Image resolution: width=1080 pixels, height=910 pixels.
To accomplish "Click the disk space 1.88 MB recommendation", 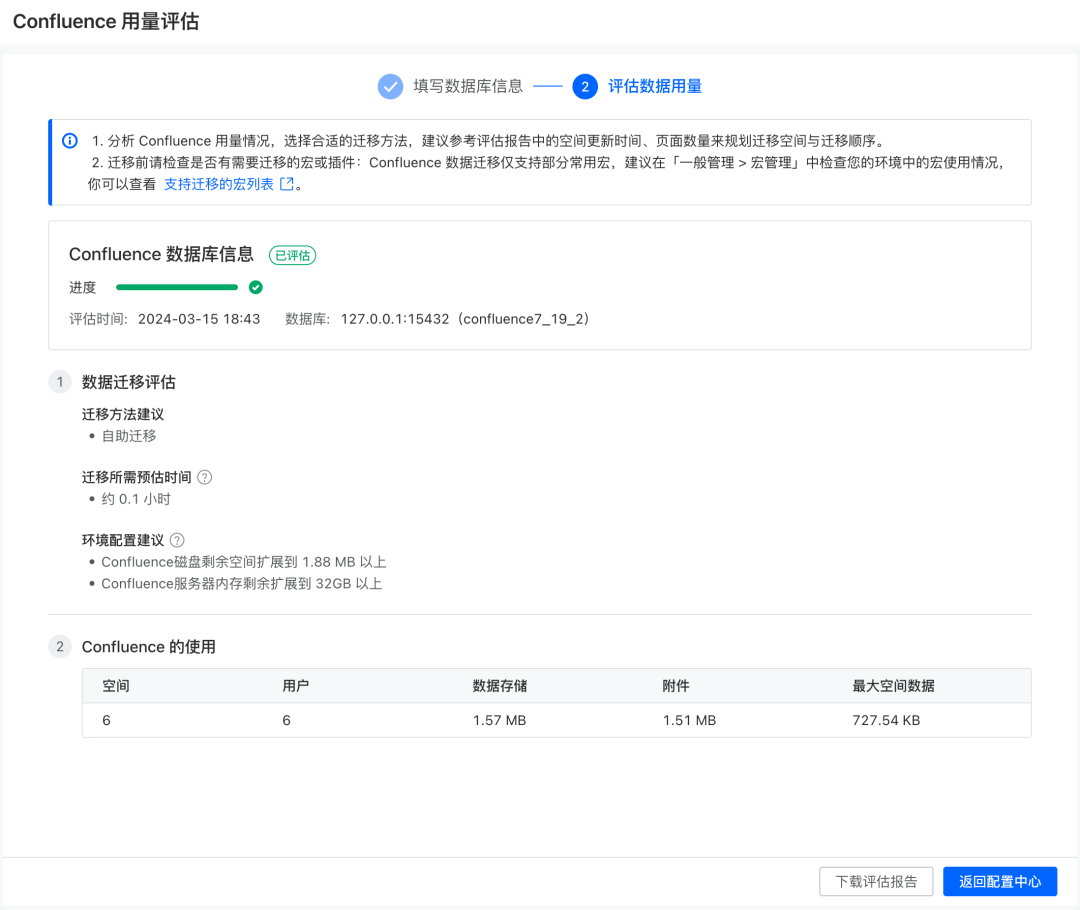I will [244, 562].
